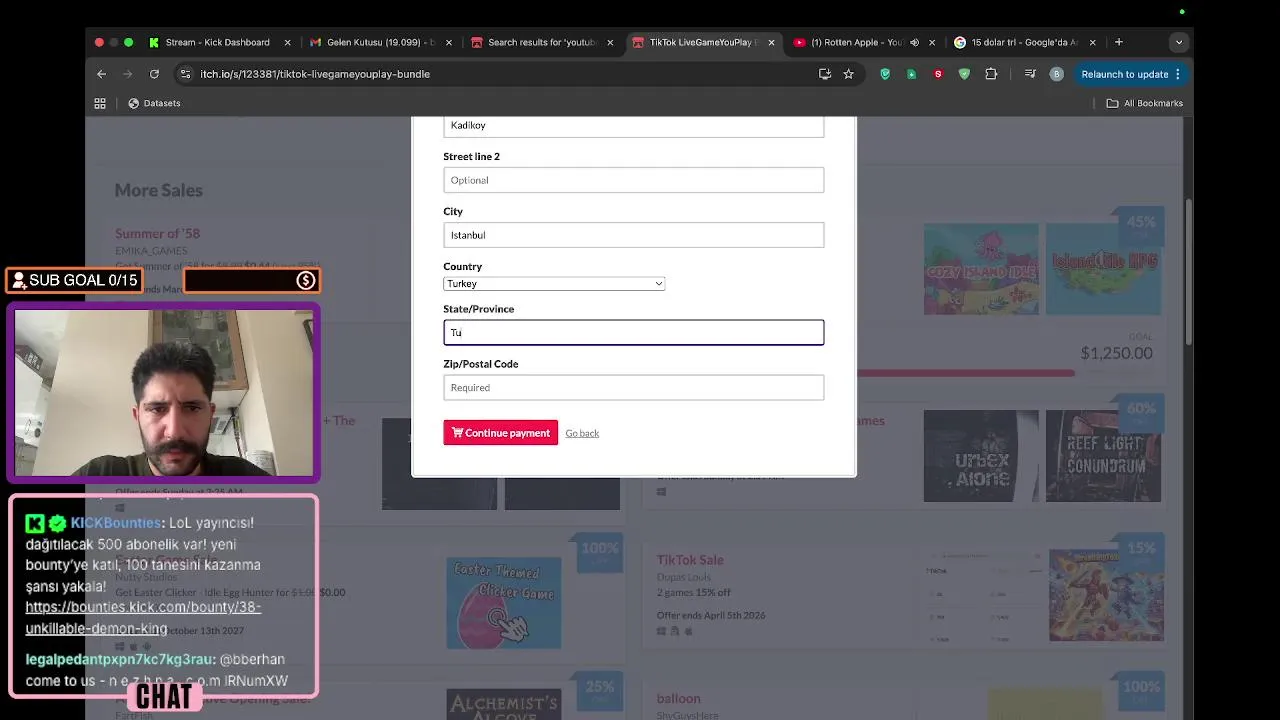Open the Alchemist's Alcove thumbnail

coord(503,704)
